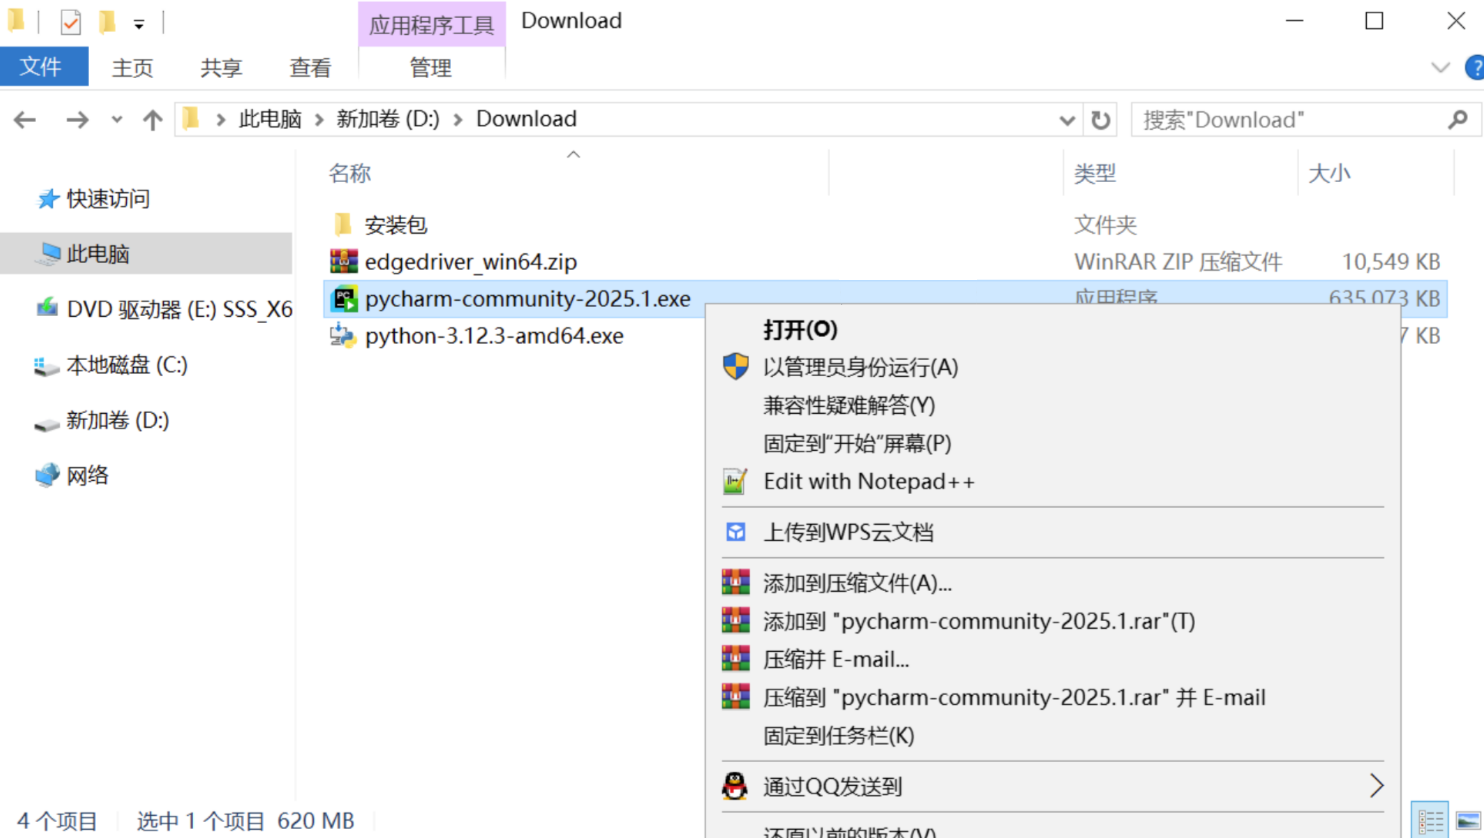Select pycharm-community-2025.1.exe file
Screen dimensions: 1484x838
click(528, 299)
